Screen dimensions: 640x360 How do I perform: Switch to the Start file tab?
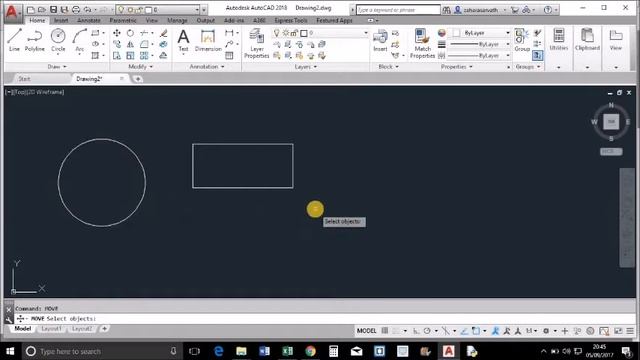(24, 79)
